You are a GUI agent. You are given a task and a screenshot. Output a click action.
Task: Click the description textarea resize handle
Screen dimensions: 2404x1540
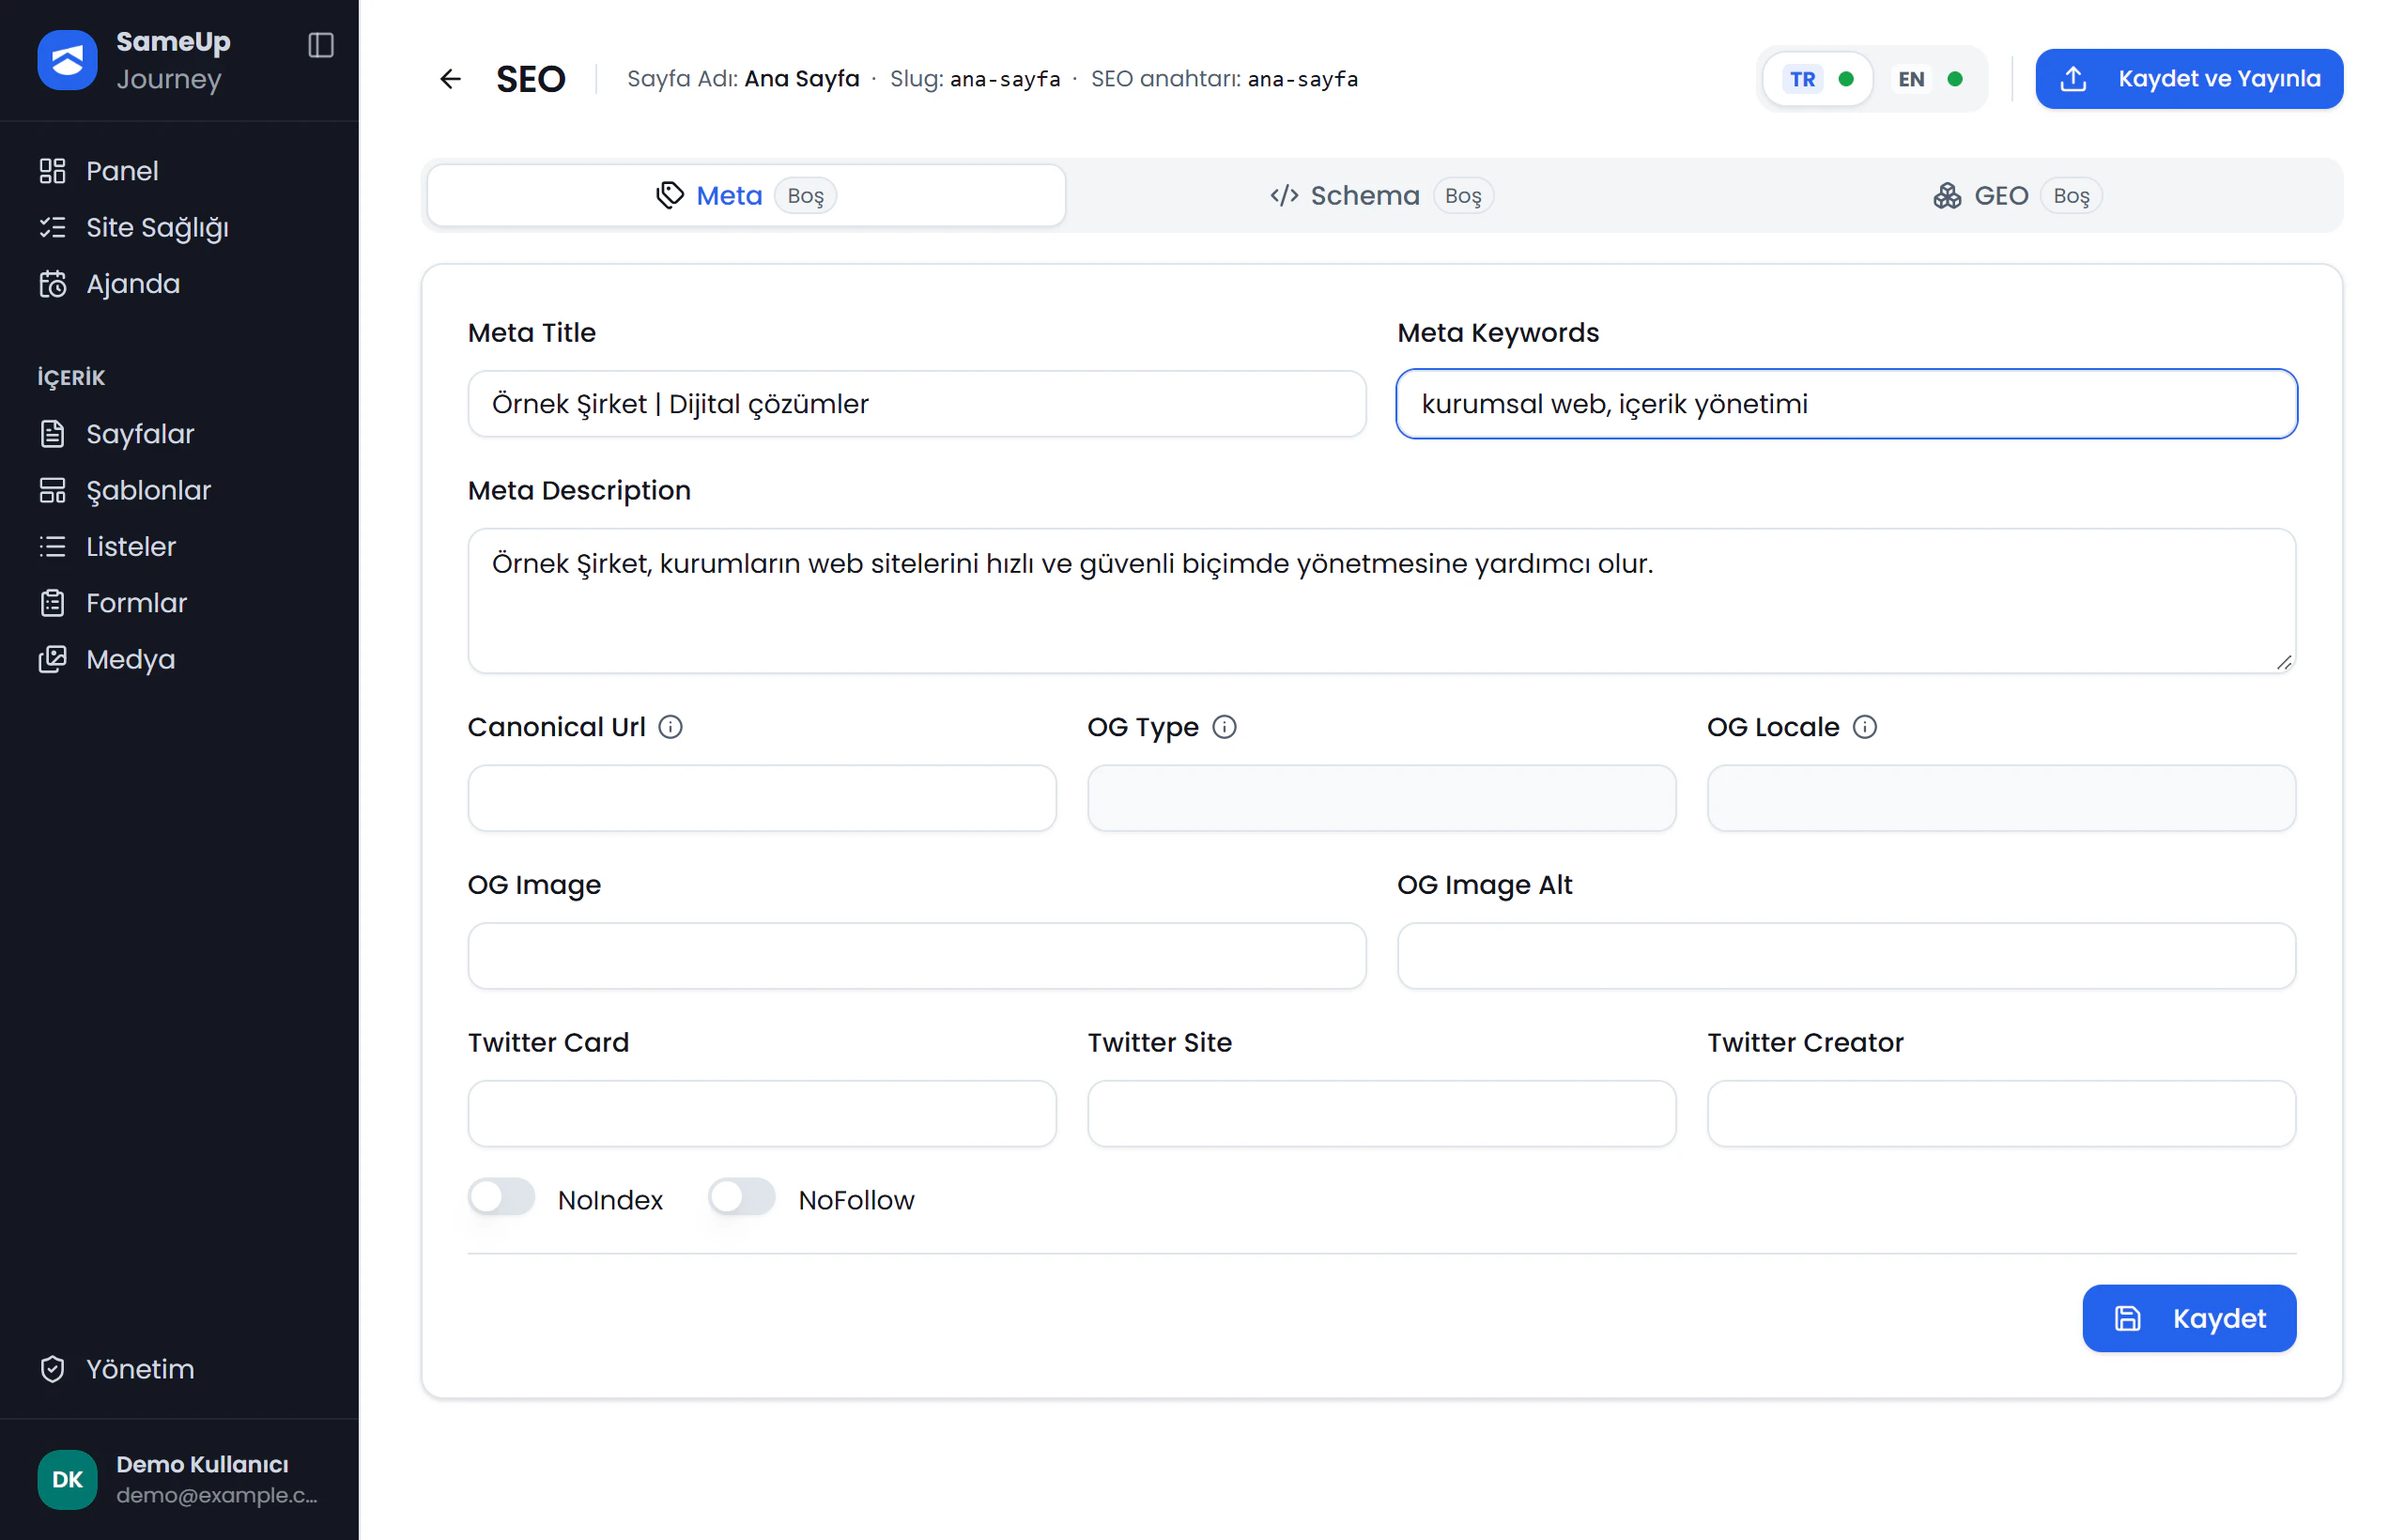click(x=2283, y=662)
